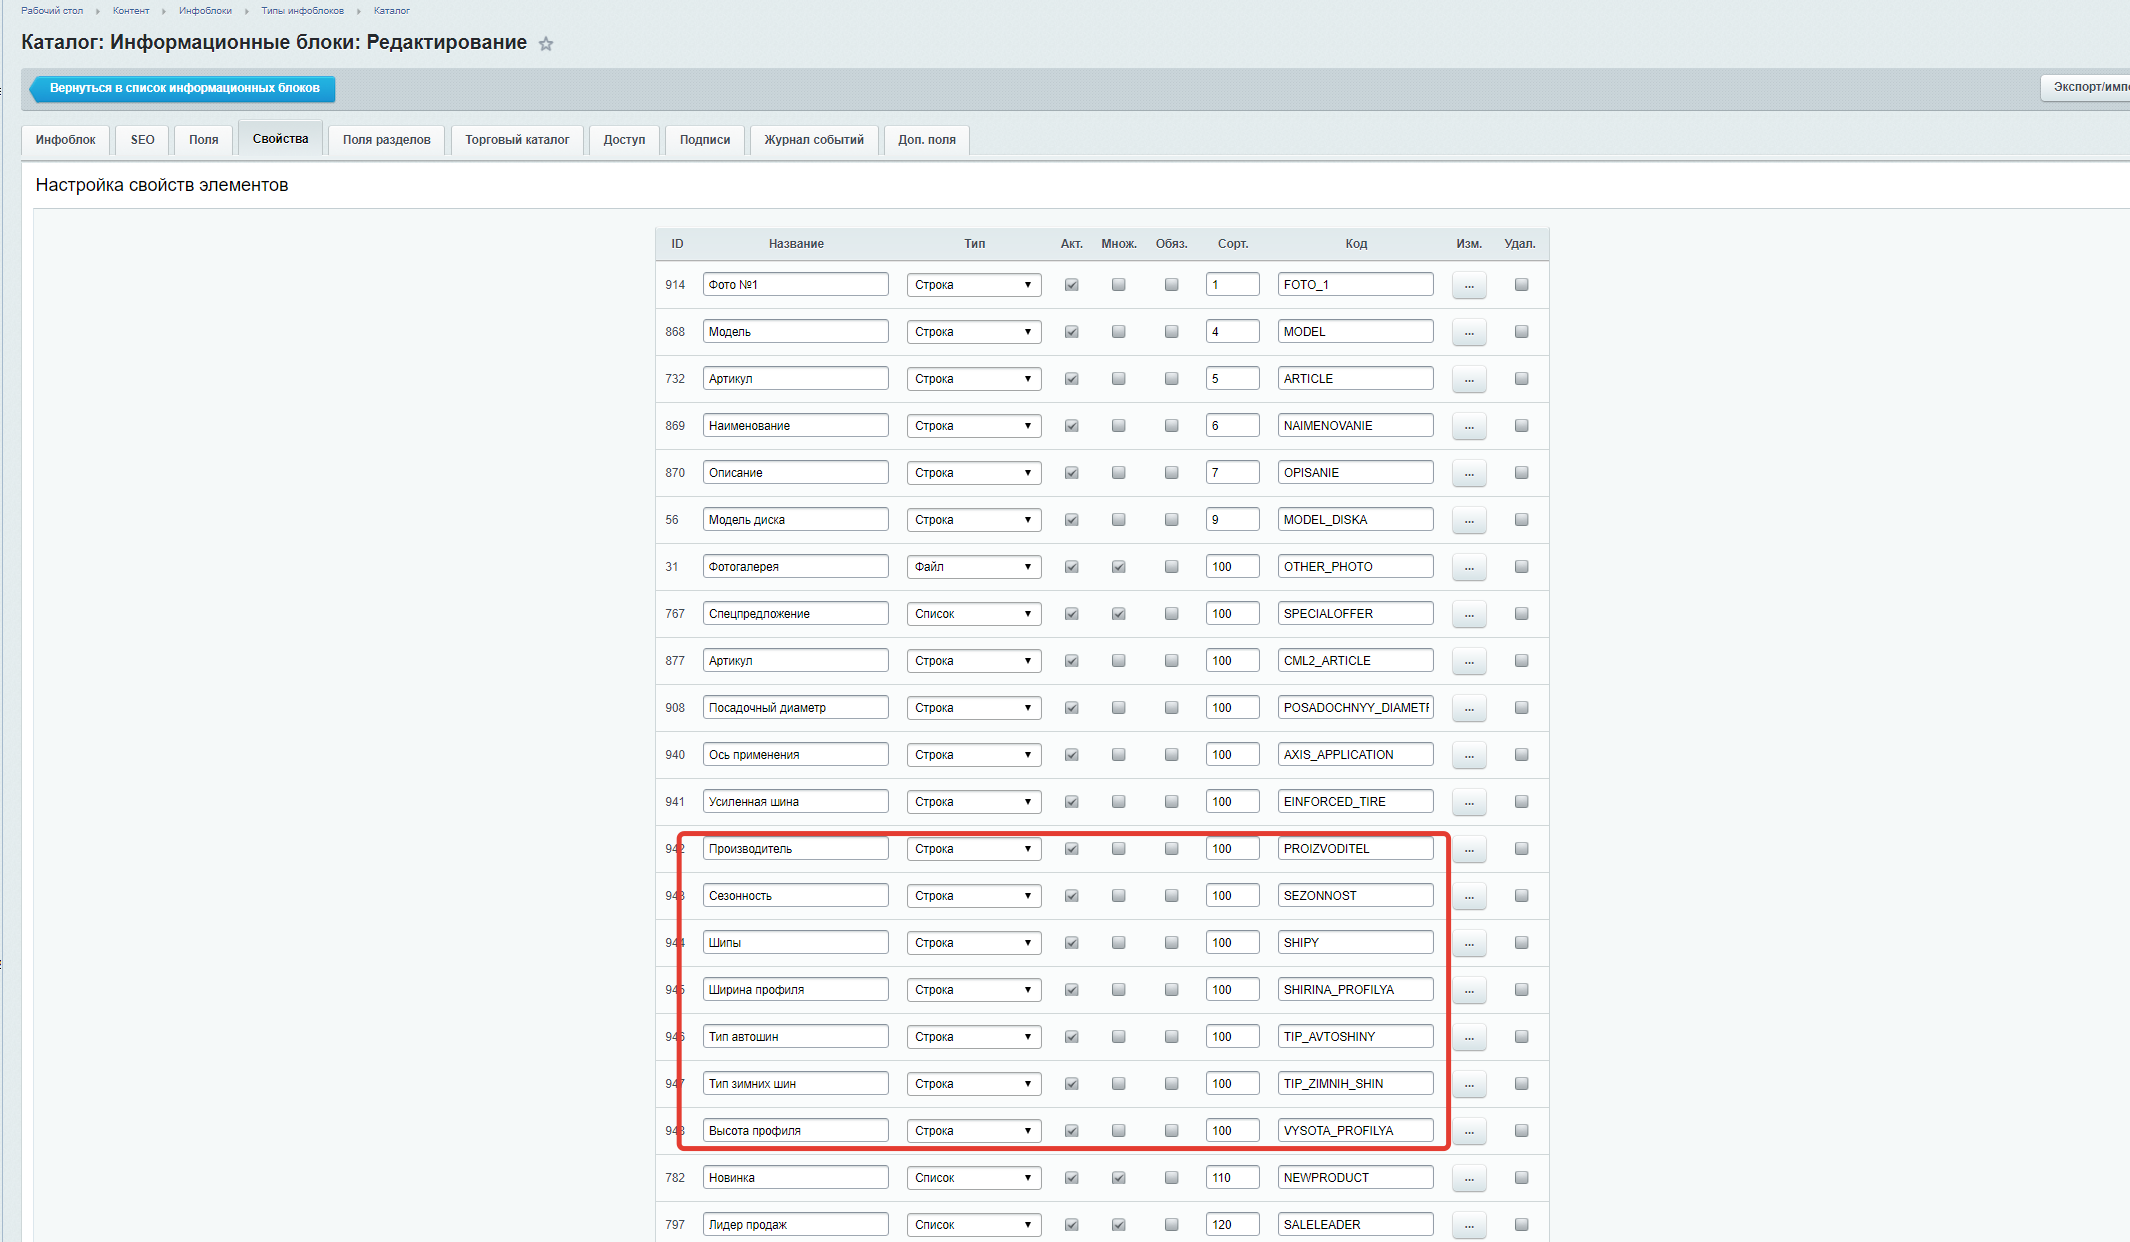The width and height of the screenshot is (2130, 1242).
Task: Switch to the SEO tab
Action: (142, 140)
